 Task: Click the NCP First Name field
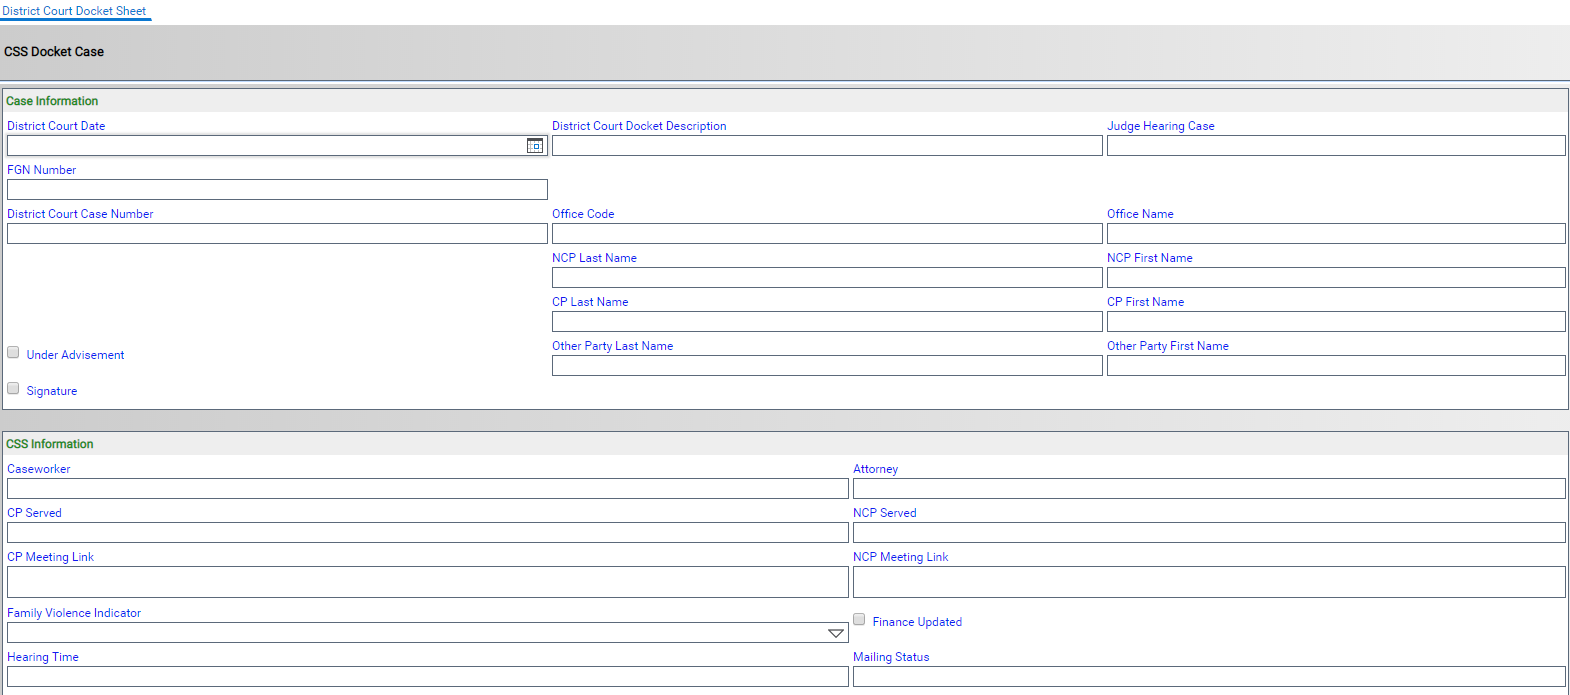1336,278
